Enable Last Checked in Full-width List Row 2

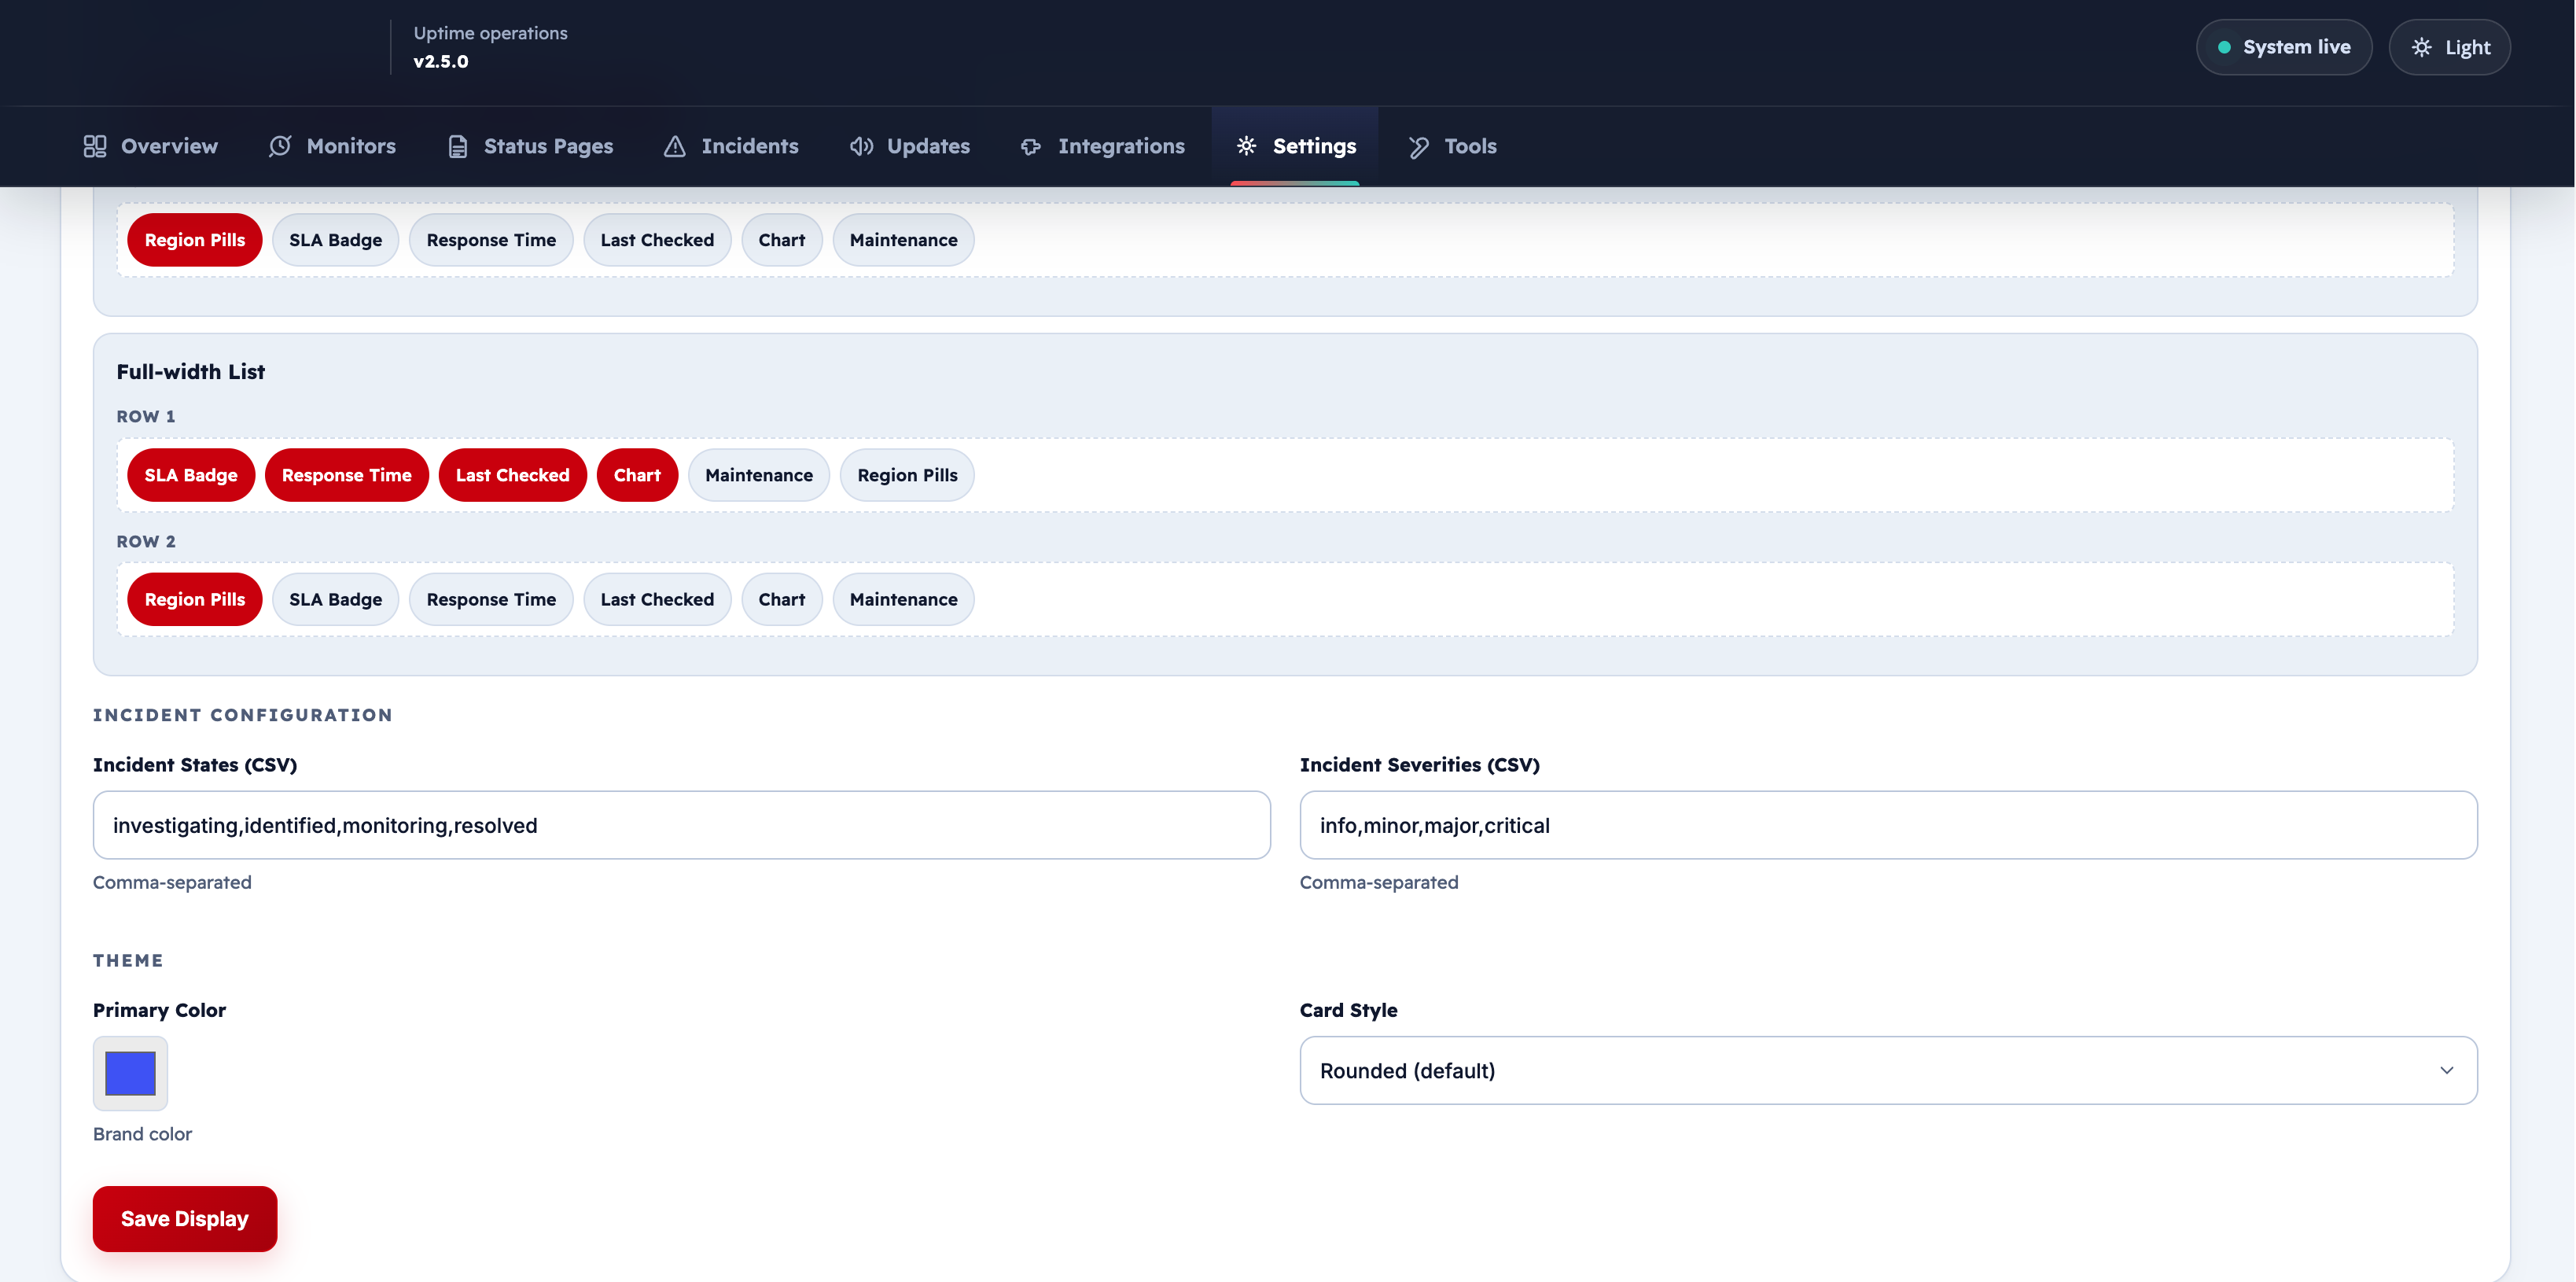[x=657, y=599]
